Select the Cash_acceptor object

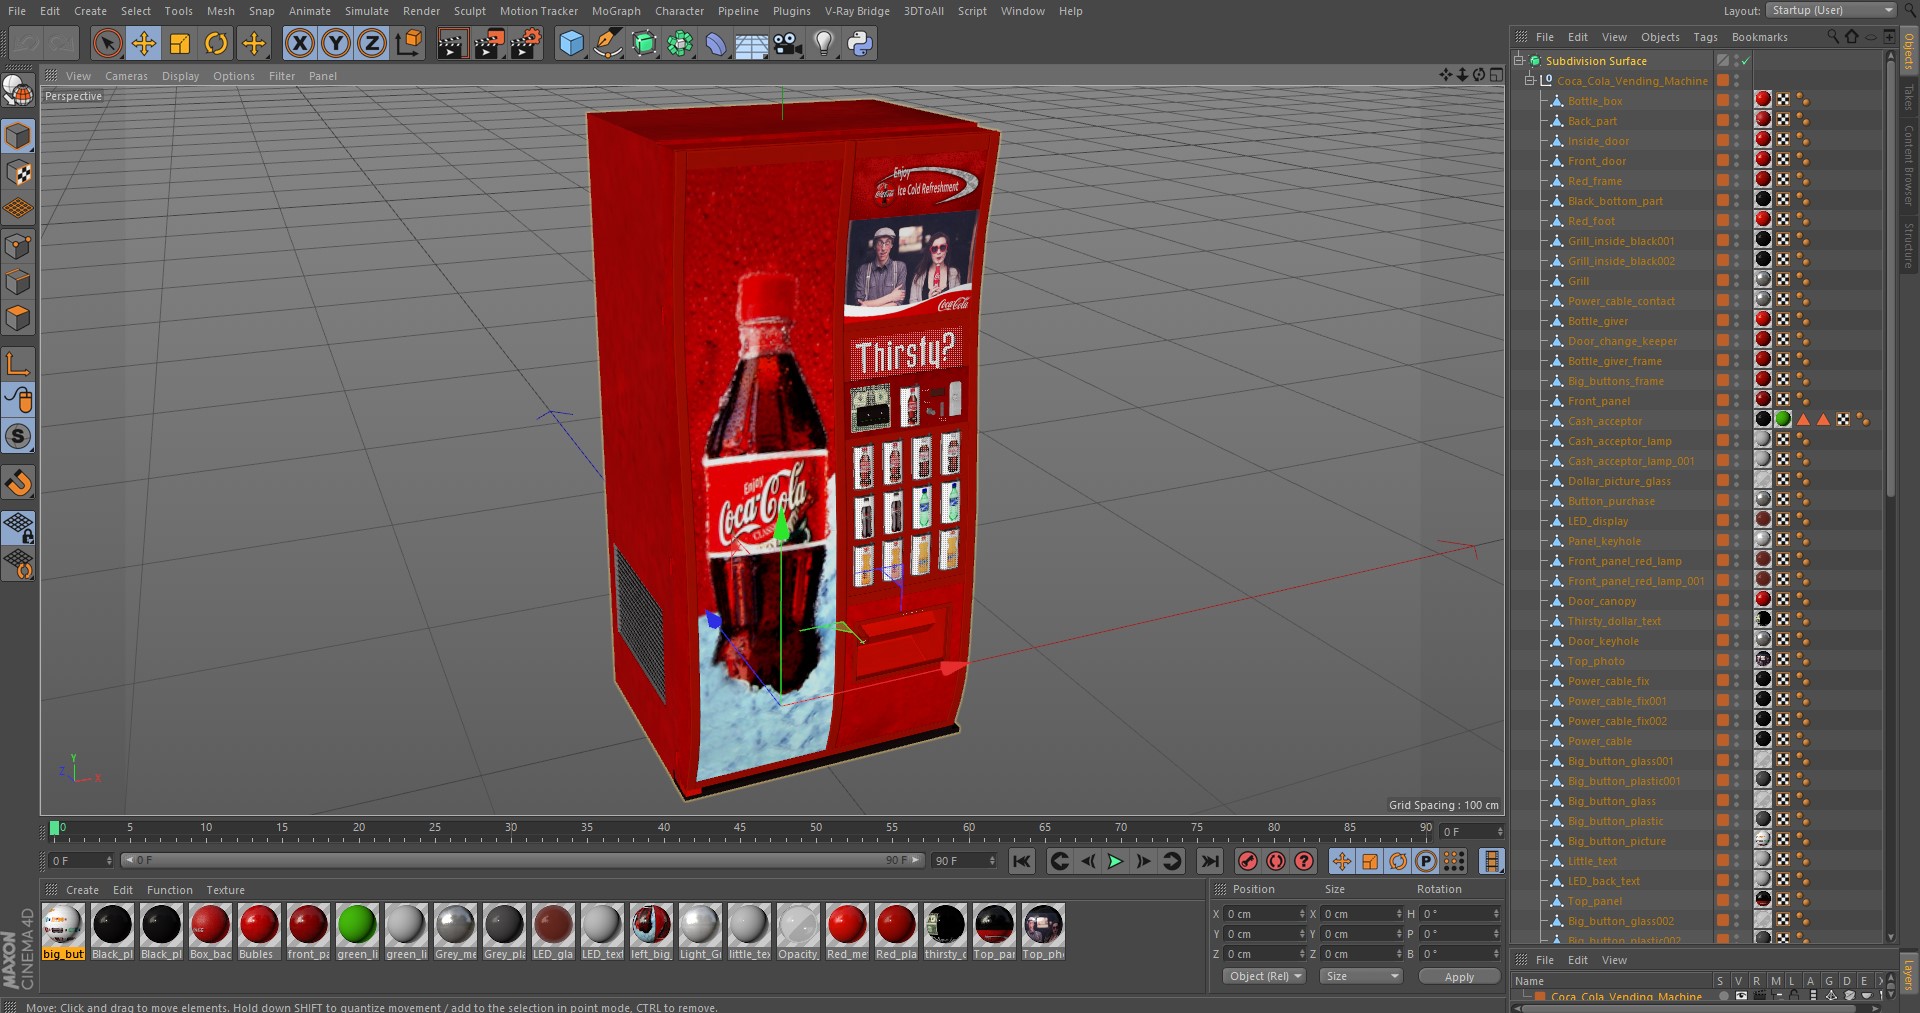1605,421
